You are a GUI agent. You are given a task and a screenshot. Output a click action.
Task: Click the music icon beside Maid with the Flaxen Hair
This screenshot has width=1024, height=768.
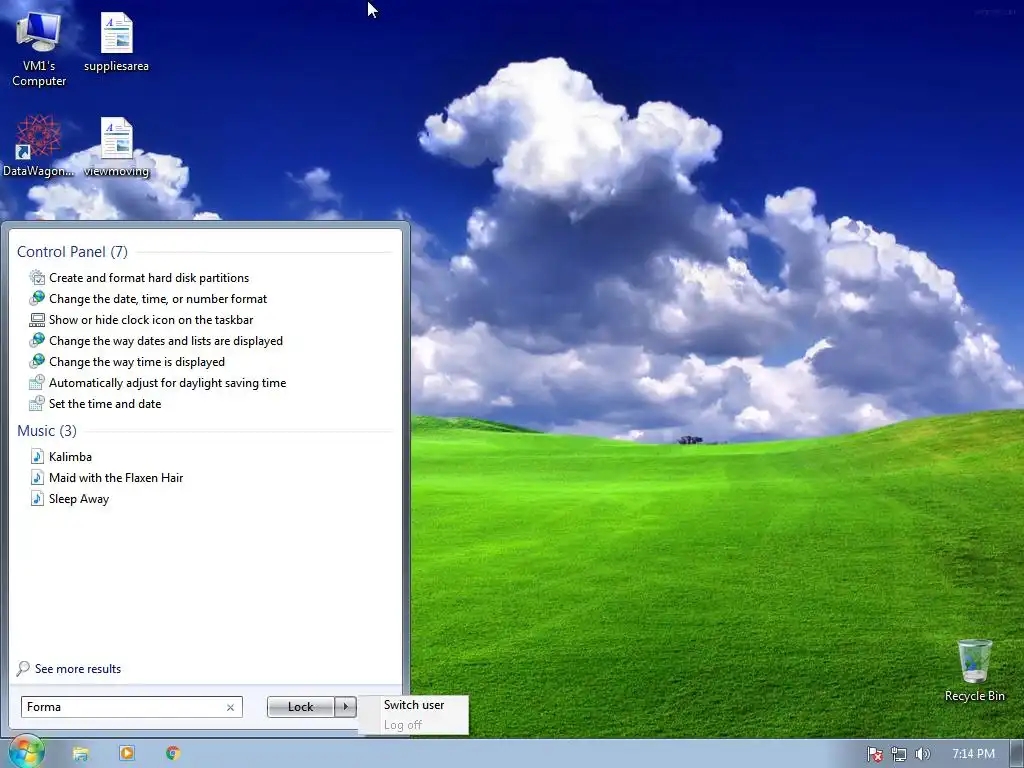point(37,477)
